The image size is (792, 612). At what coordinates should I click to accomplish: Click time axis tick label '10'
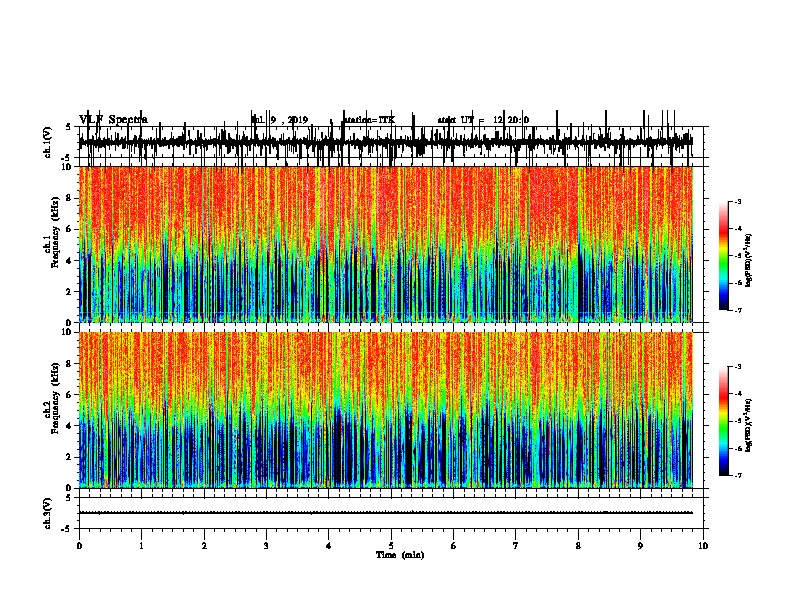coord(703,546)
